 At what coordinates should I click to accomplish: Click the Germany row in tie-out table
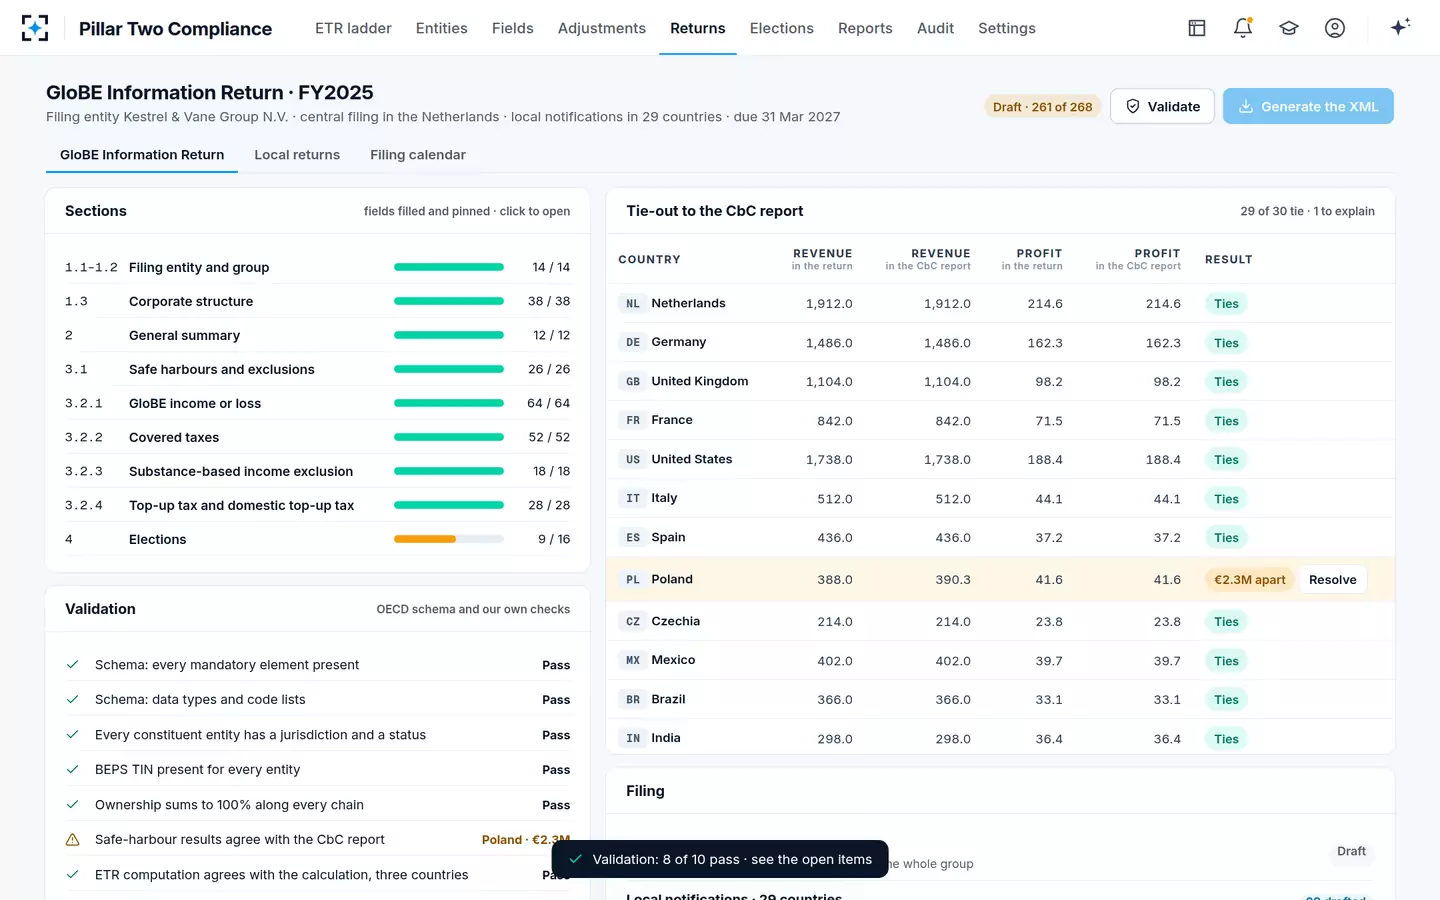pyautogui.click(x=1000, y=342)
